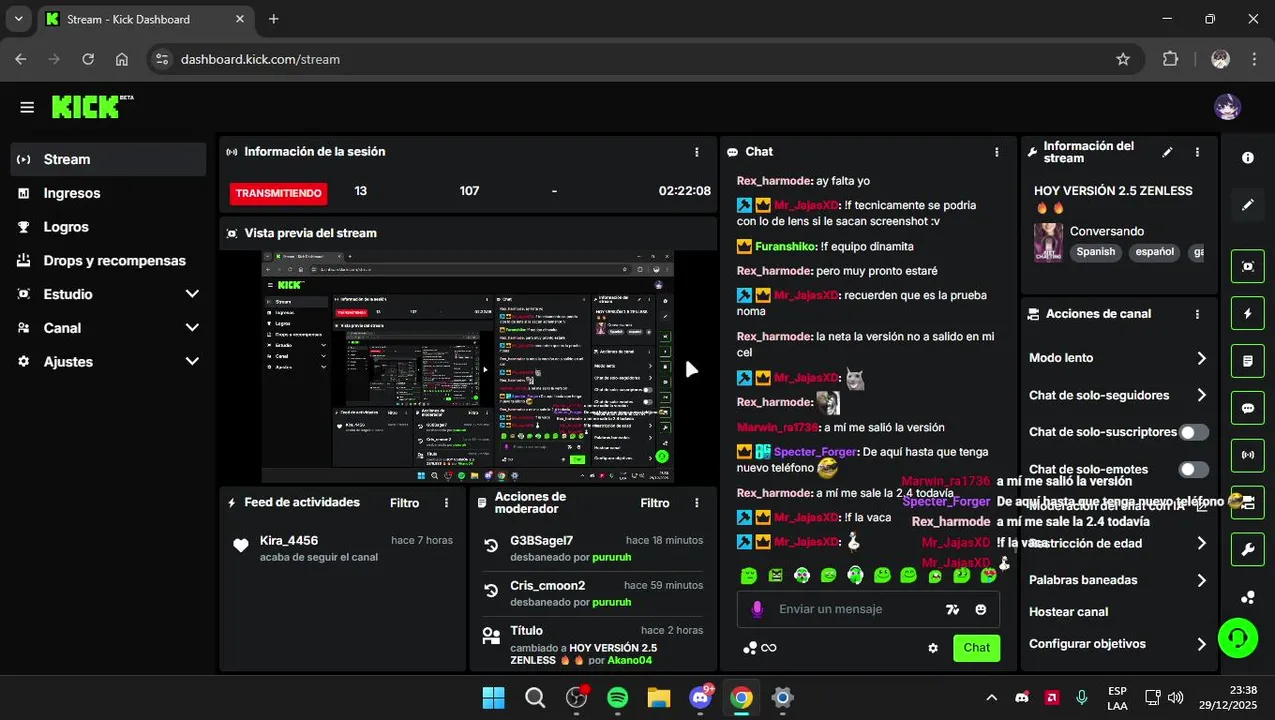This screenshot has height=720, width=1275.
Task: Click G3BSagel7 in moderator actions
Action: coord(541,540)
